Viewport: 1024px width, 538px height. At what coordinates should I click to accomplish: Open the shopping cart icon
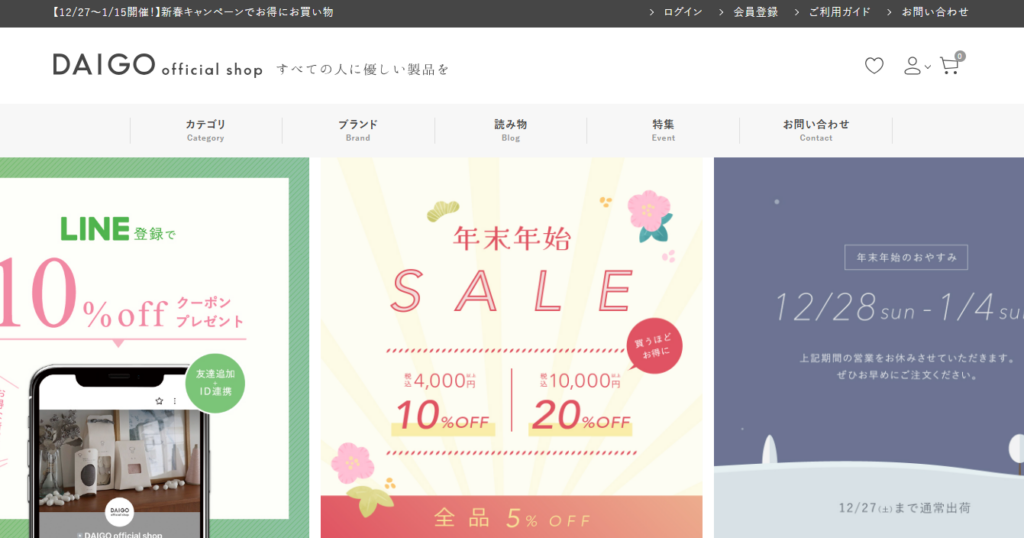[949, 66]
